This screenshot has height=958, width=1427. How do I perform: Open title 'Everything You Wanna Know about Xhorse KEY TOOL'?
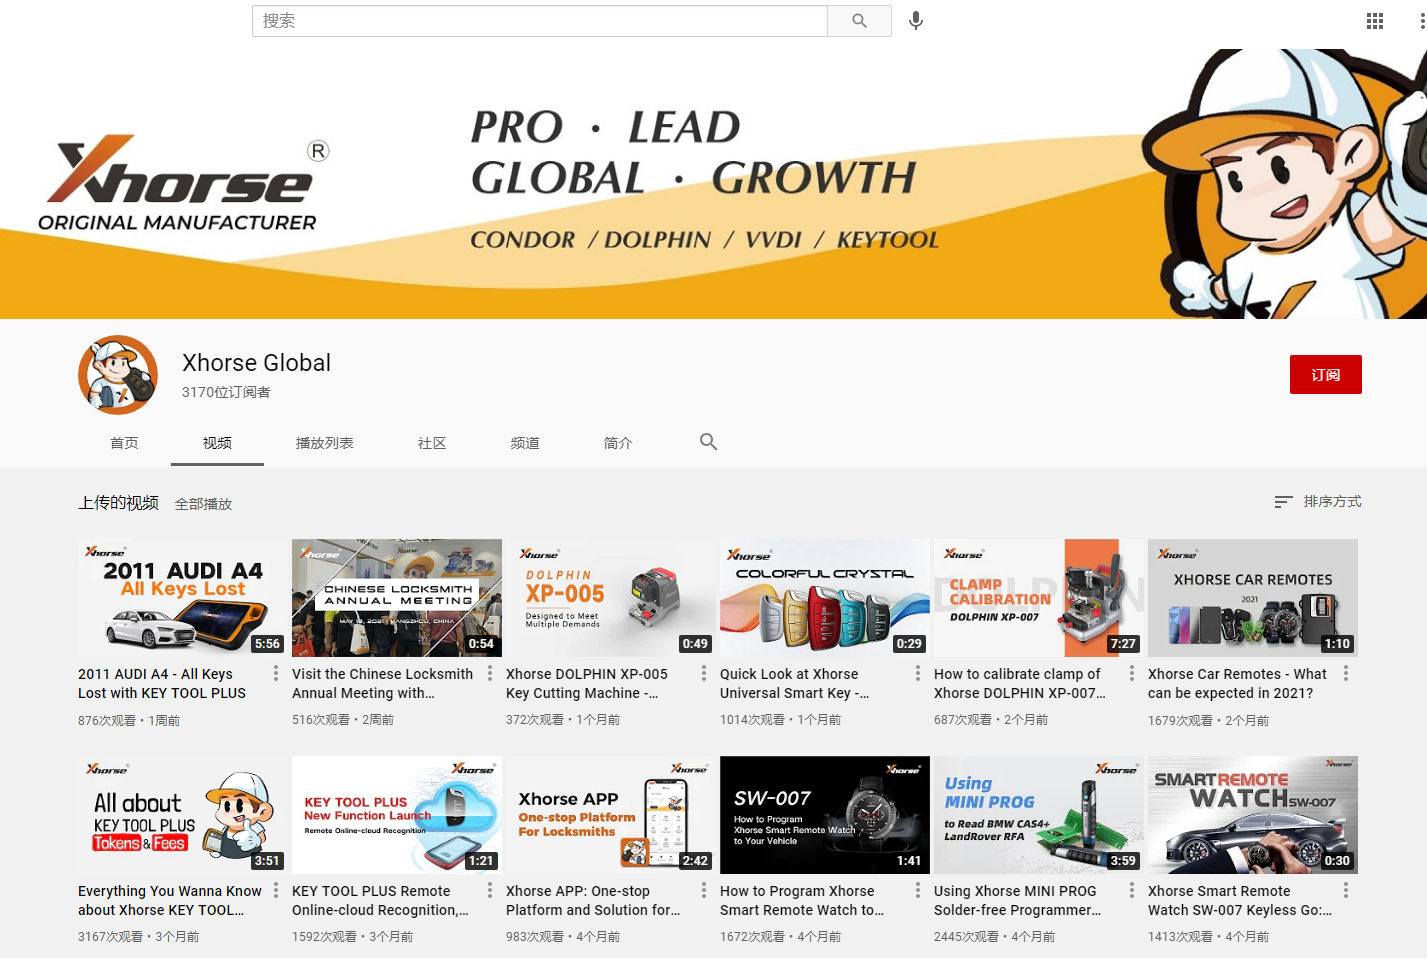pyautogui.click(x=170, y=900)
